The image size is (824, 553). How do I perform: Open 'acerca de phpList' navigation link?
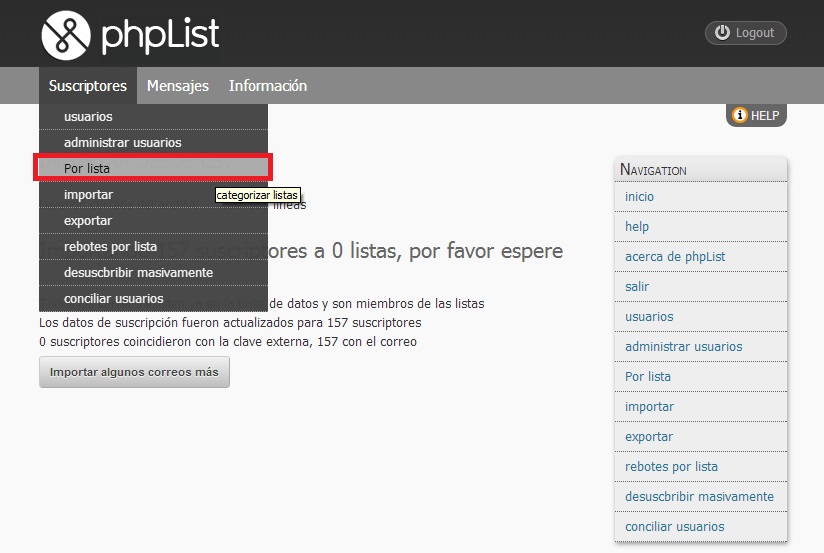tap(674, 257)
